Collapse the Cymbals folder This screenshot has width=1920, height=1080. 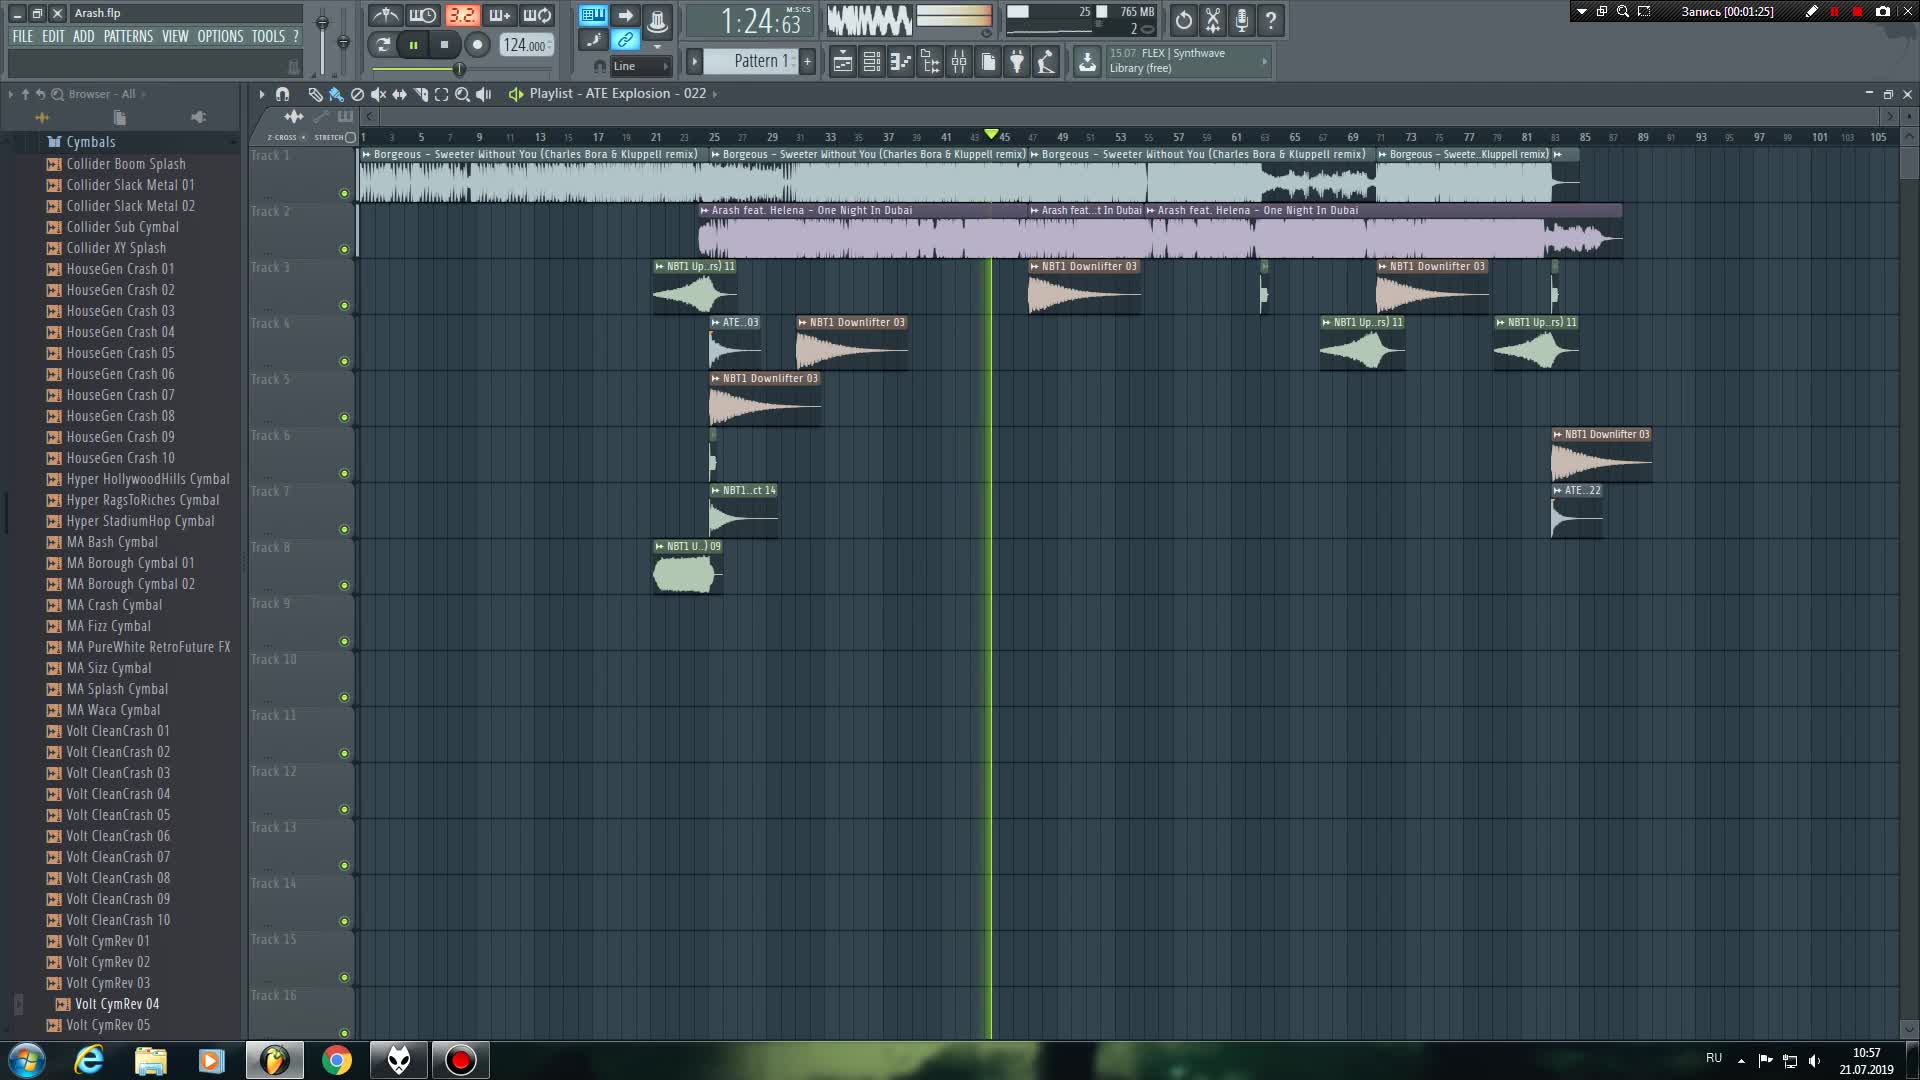point(90,142)
